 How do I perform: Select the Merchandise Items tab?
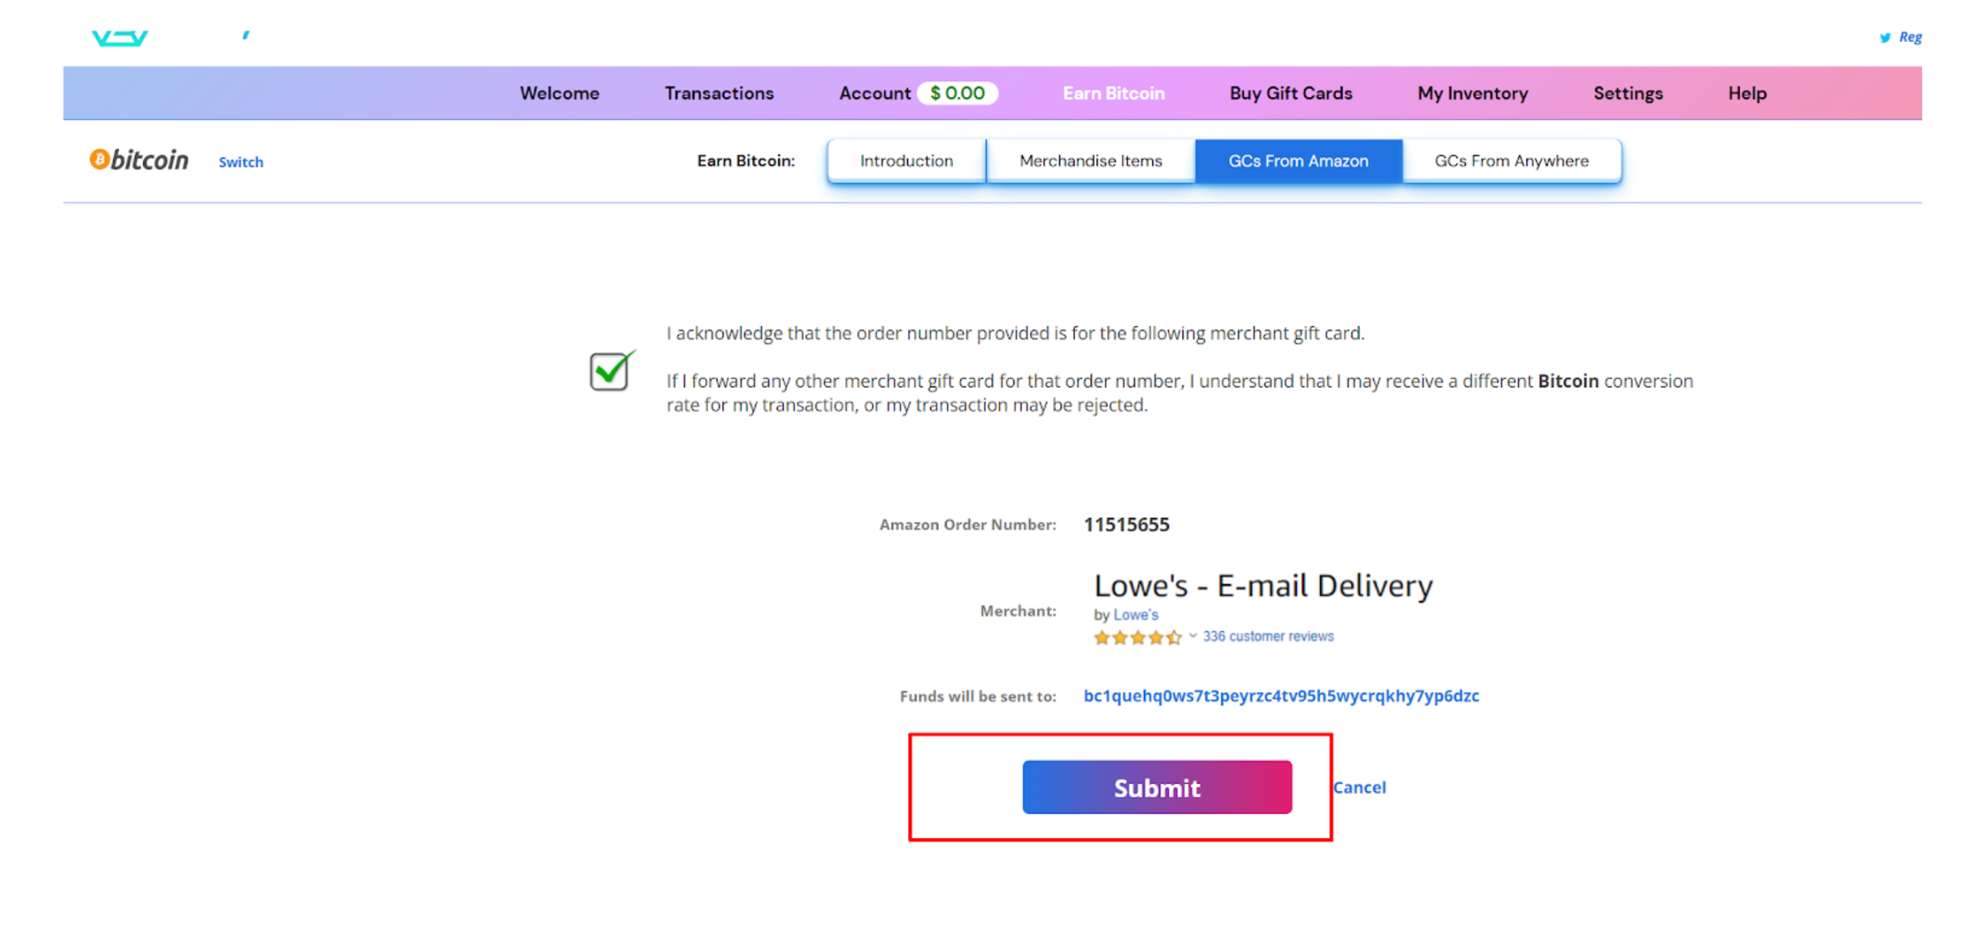[x=1090, y=161]
